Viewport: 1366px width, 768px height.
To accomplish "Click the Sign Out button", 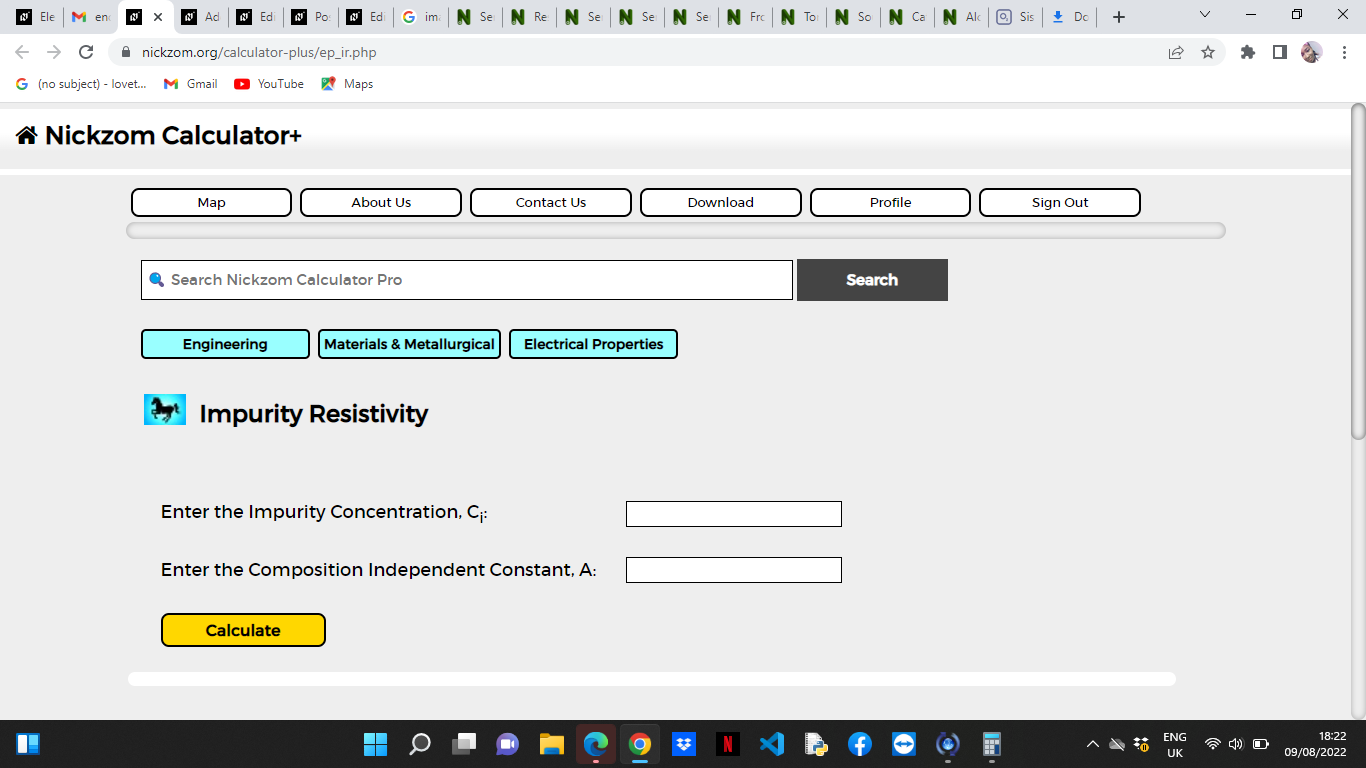I will tap(1060, 202).
